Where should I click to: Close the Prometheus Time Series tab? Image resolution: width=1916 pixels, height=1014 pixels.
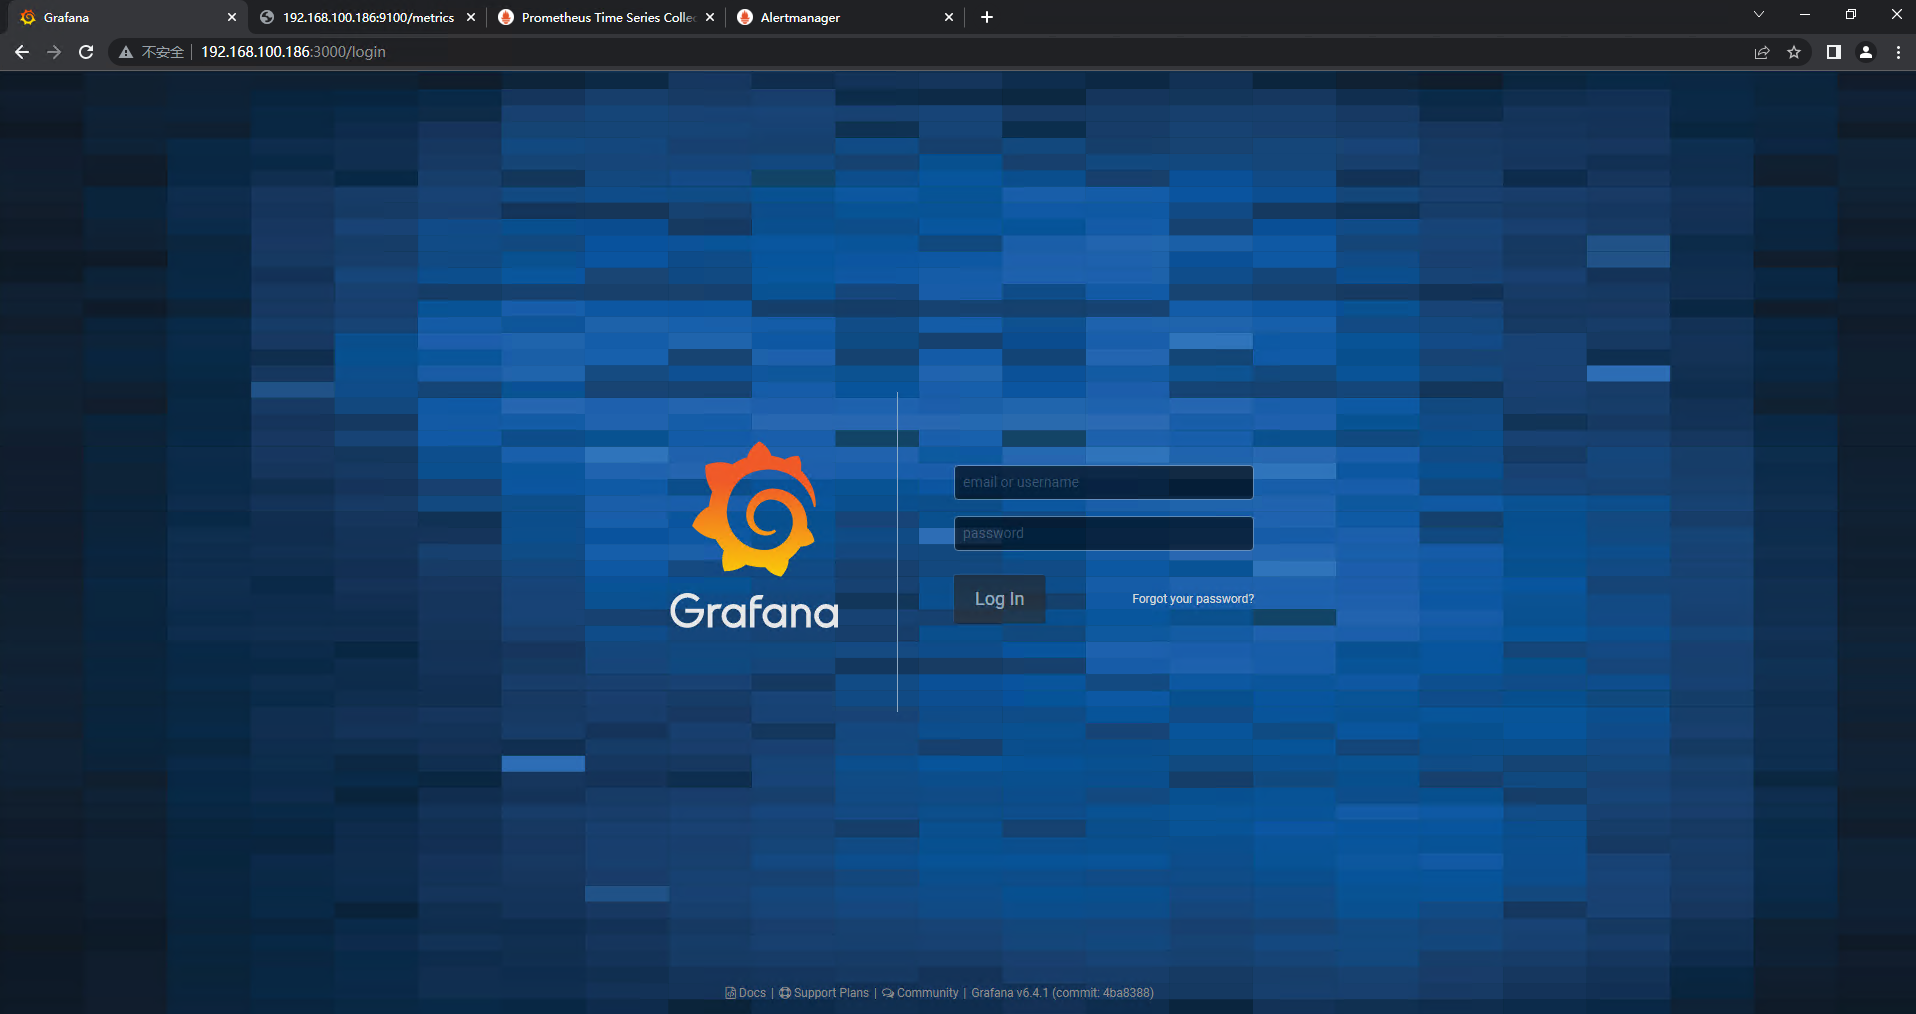(x=710, y=17)
